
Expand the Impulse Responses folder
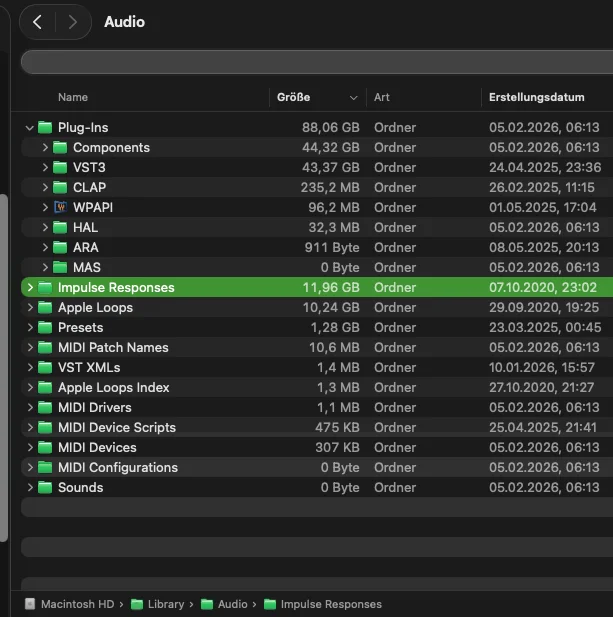coord(30,288)
